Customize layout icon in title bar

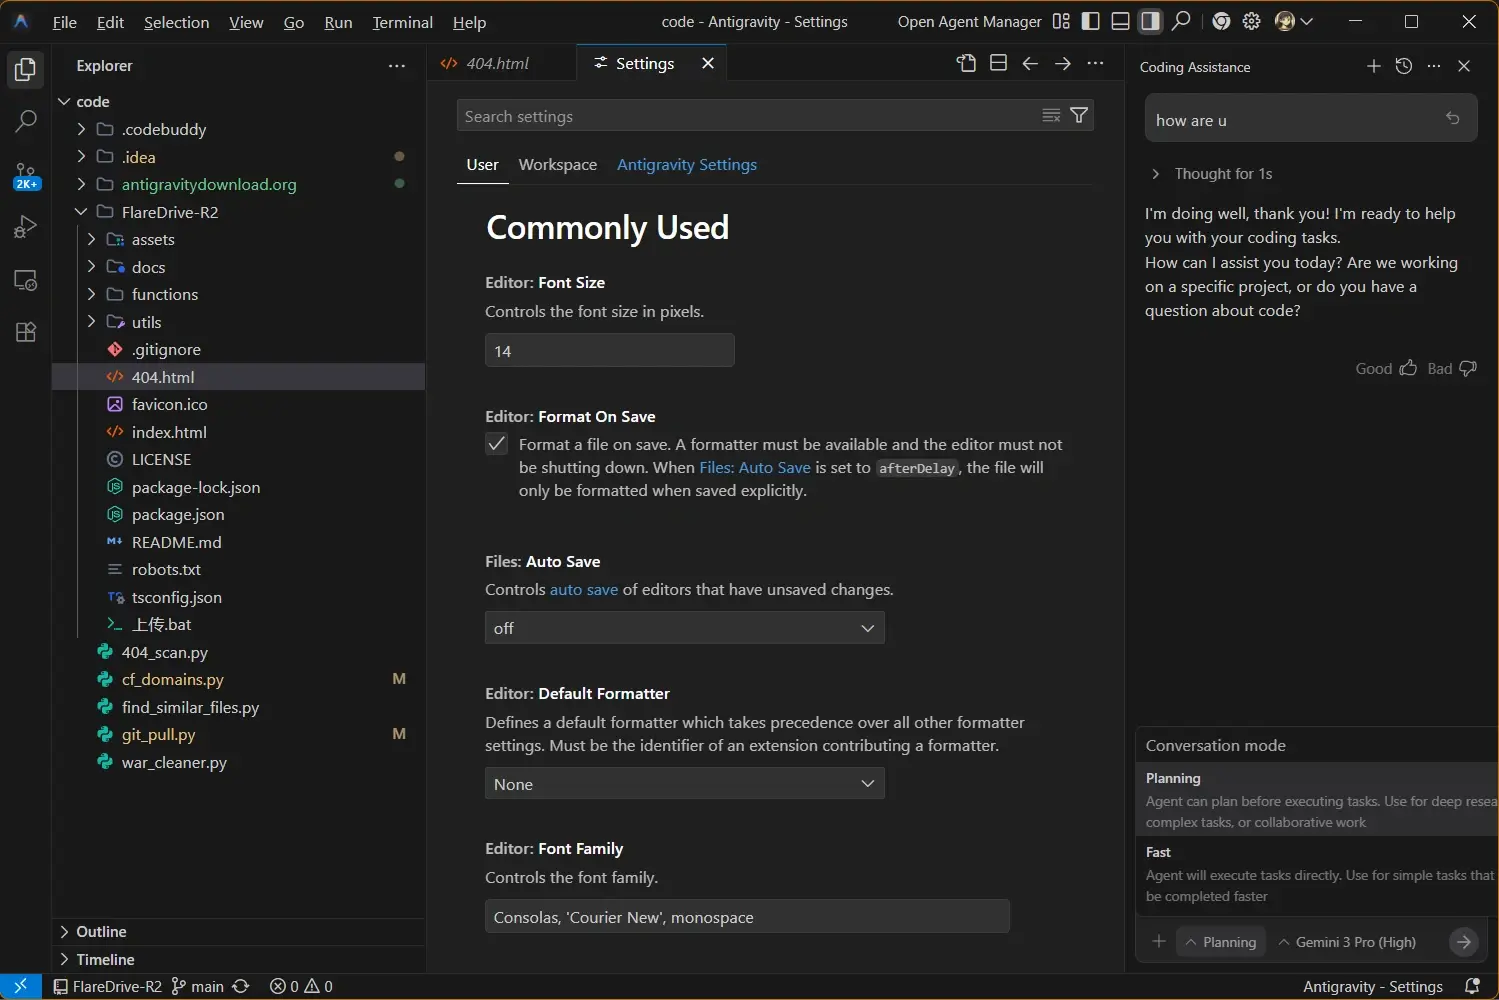pyautogui.click(x=1062, y=21)
